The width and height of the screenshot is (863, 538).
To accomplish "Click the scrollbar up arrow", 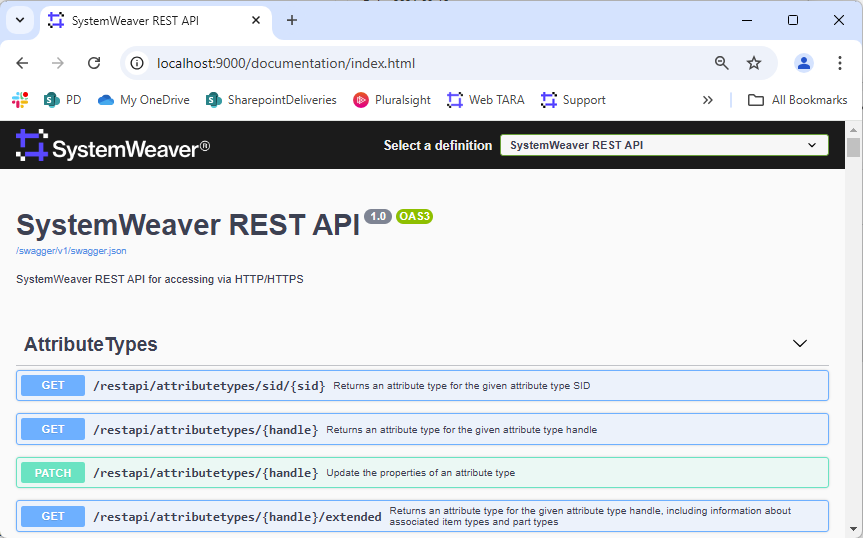I will [853, 130].
